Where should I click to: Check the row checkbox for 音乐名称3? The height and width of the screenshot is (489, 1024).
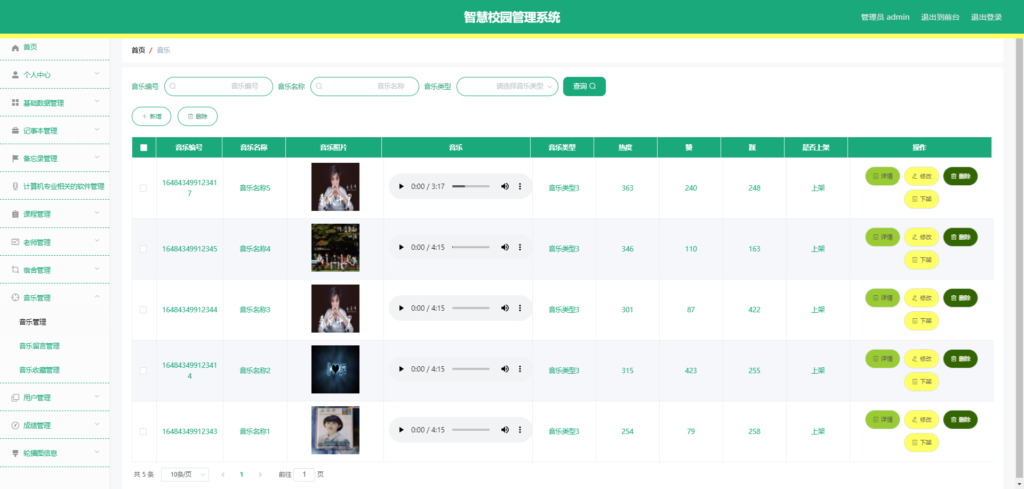pyautogui.click(x=144, y=309)
